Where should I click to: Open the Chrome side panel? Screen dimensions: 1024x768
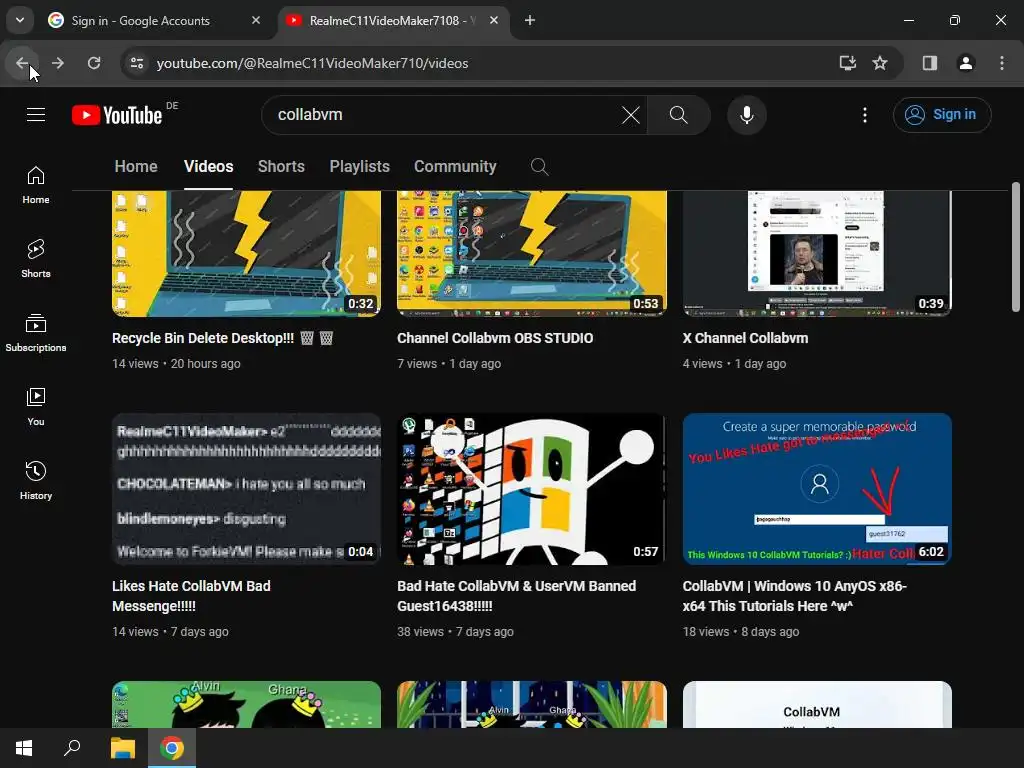(930, 63)
